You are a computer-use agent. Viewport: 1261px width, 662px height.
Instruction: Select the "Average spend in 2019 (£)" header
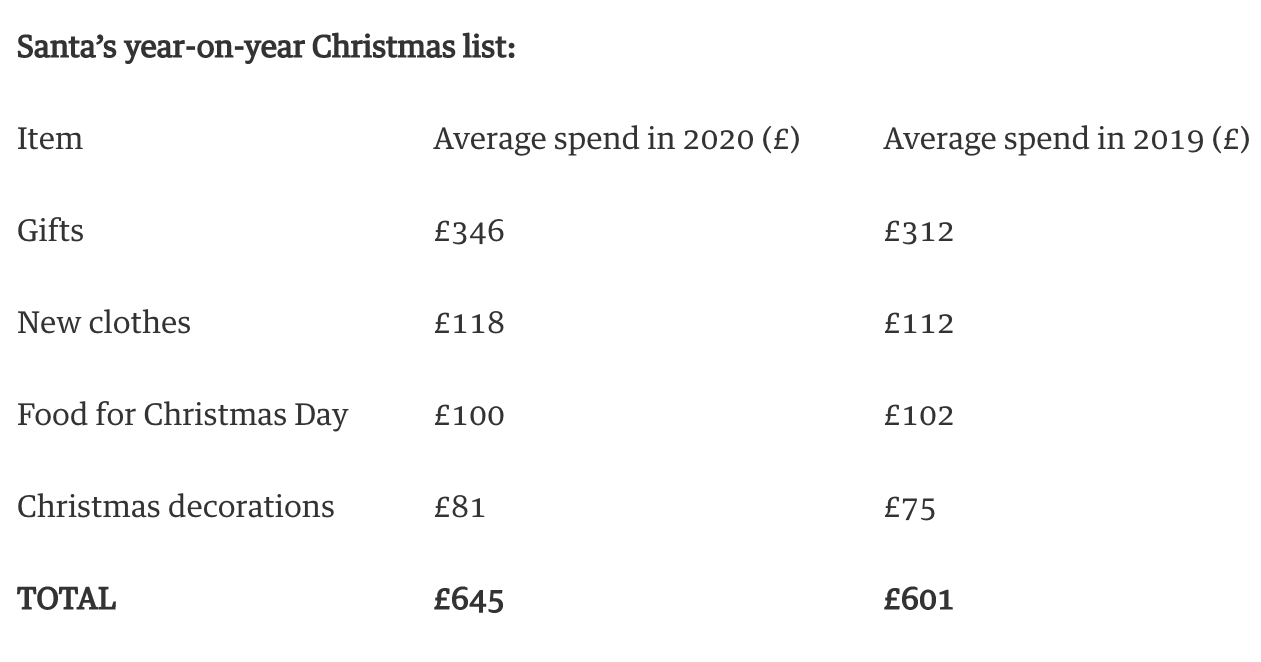pyautogui.click(x=1066, y=138)
